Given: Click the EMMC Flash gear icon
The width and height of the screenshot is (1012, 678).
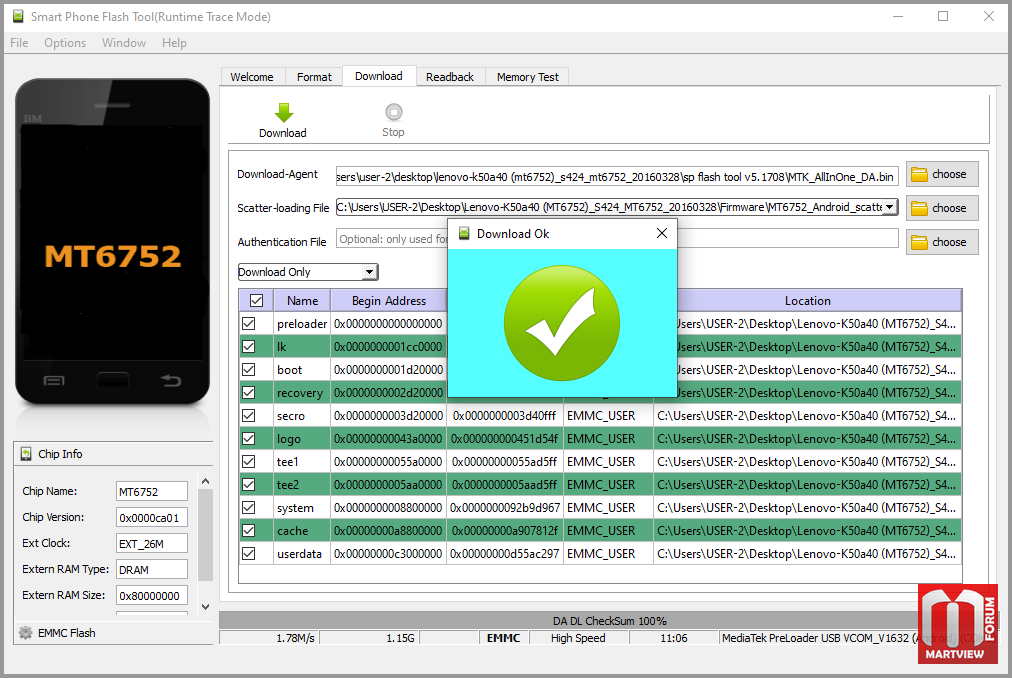Looking at the screenshot, I should point(26,633).
